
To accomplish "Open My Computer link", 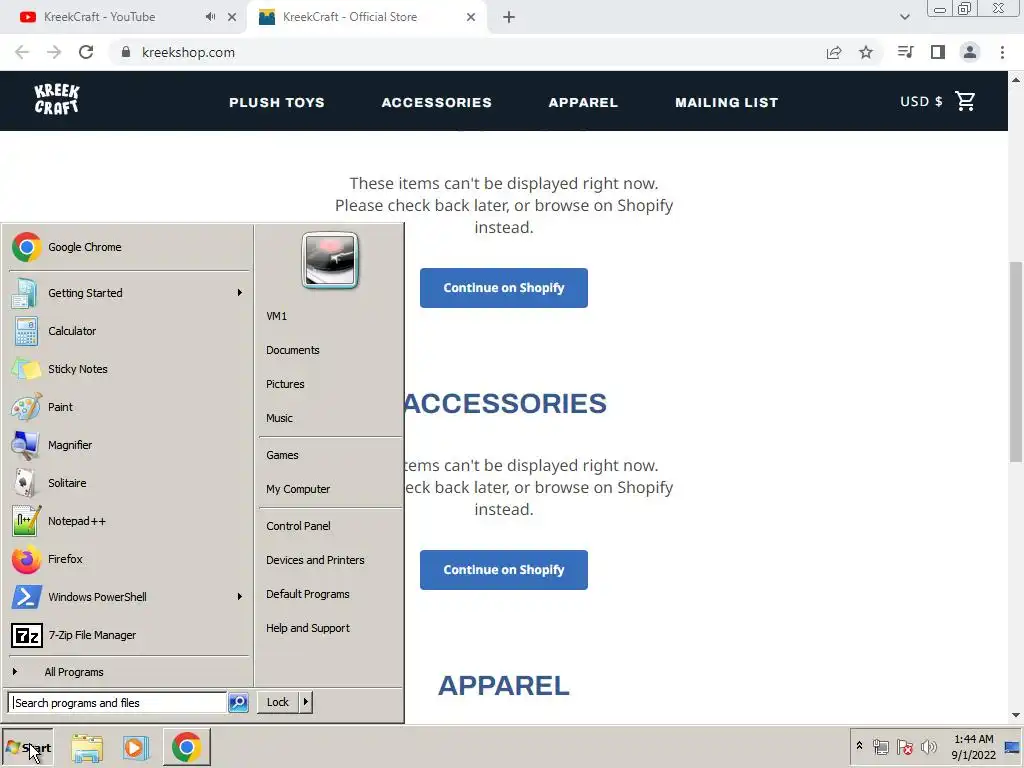I will 330,489.
